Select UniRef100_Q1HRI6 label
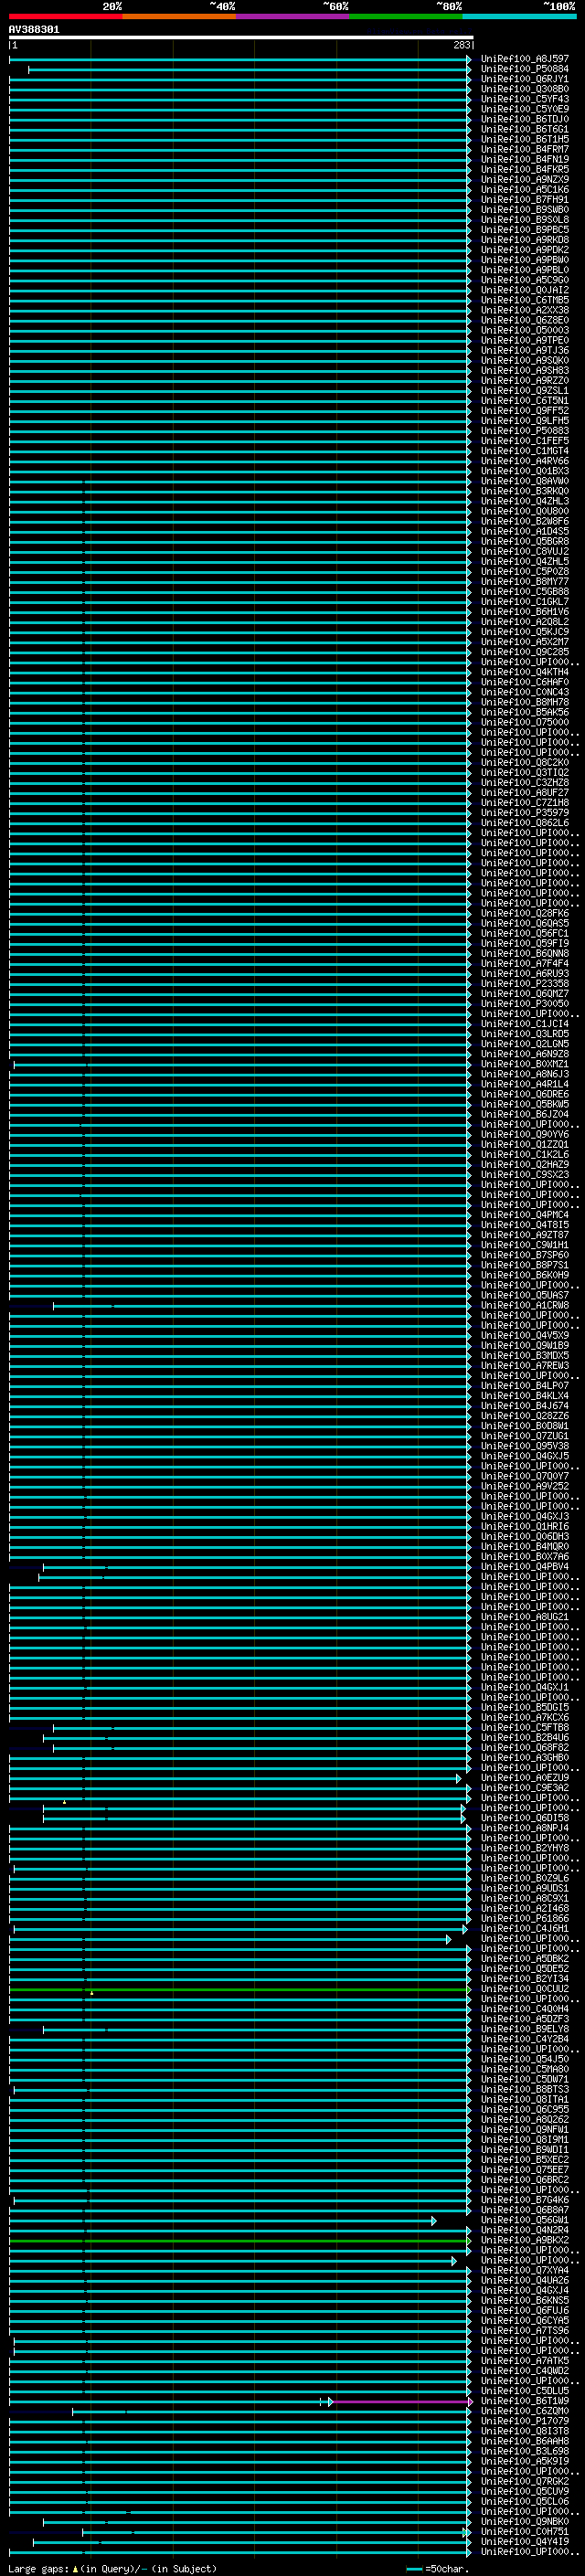585x2576 pixels. [524, 1526]
